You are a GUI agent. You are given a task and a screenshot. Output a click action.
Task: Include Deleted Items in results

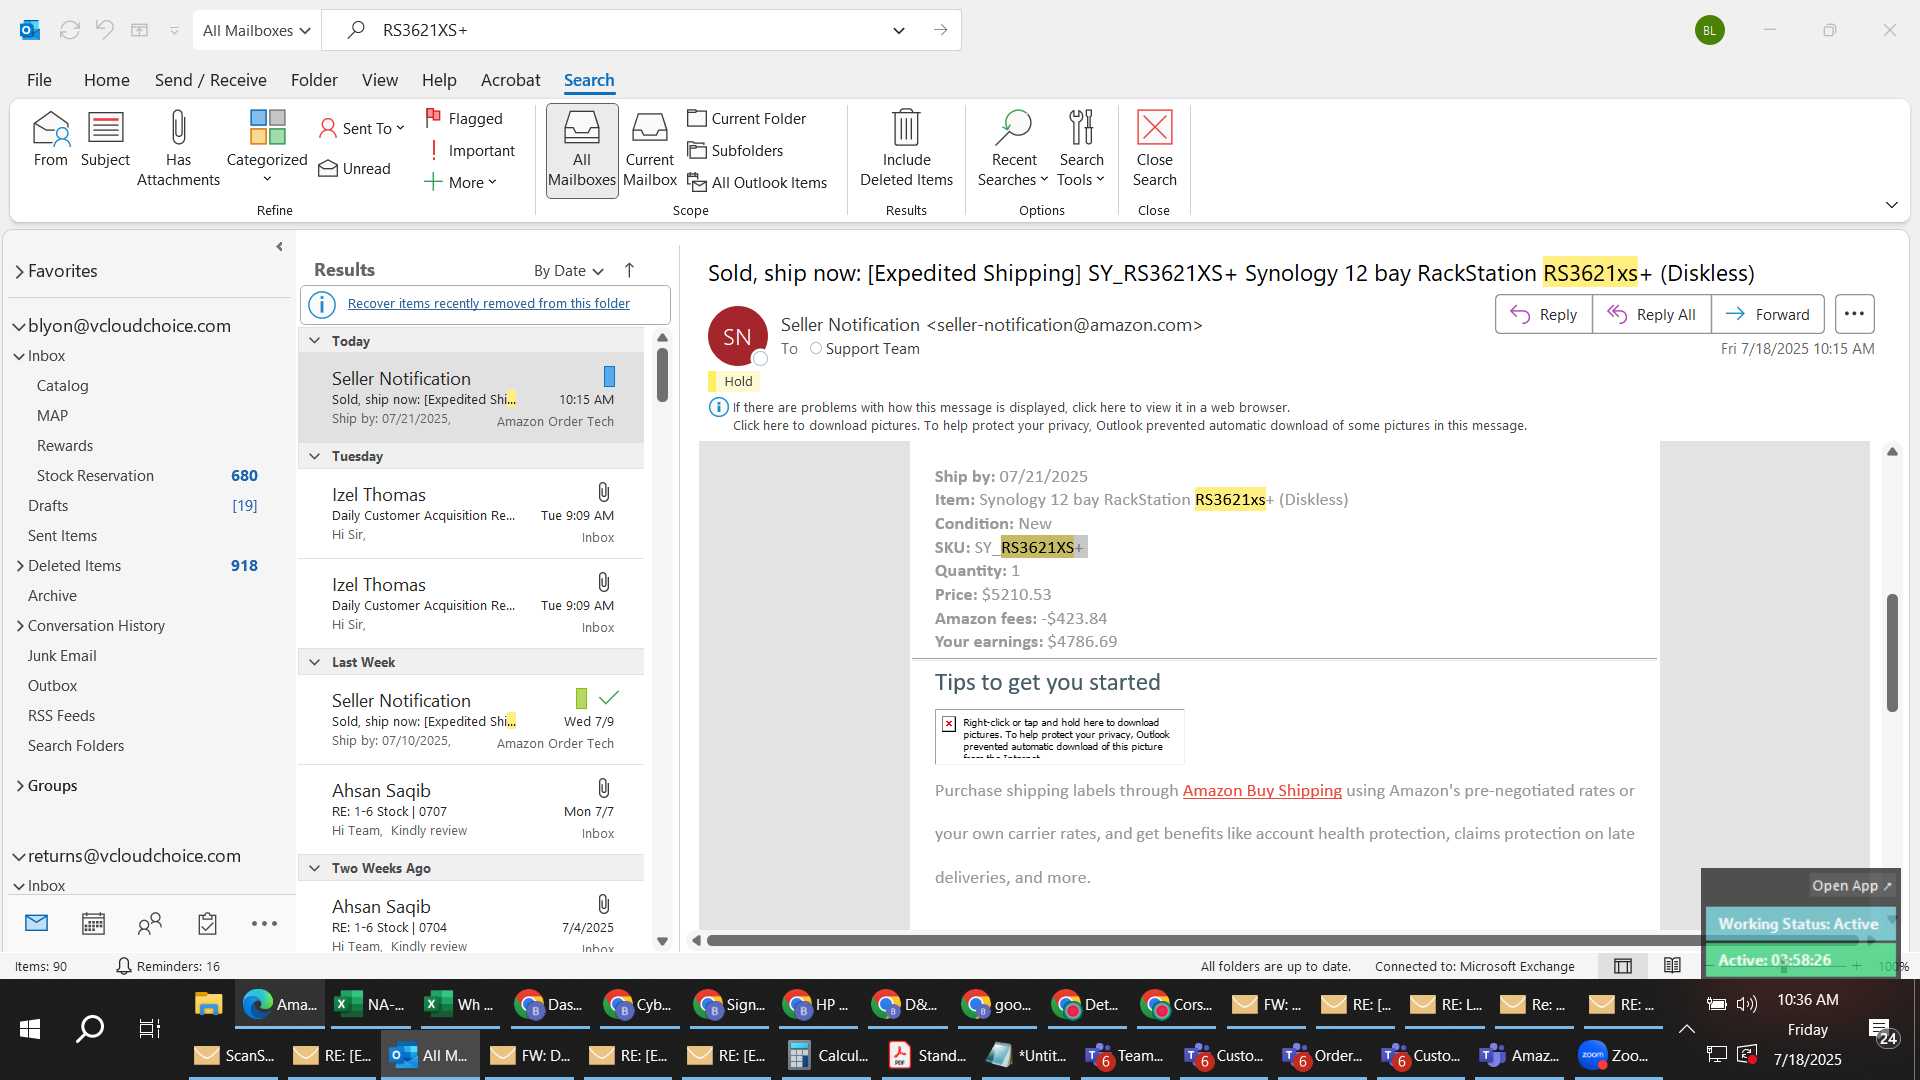906,149
